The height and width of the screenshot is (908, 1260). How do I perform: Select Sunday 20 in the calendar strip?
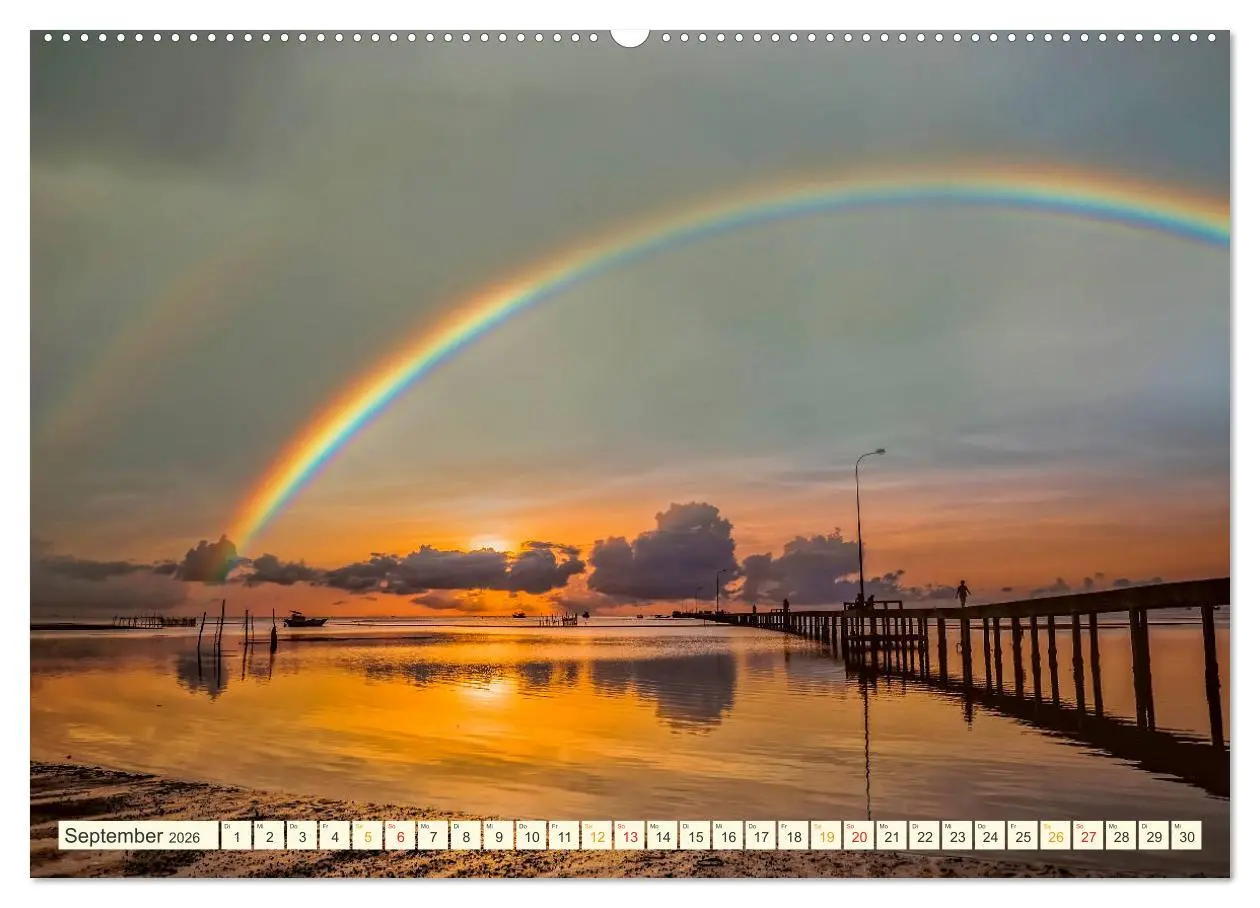859,836
